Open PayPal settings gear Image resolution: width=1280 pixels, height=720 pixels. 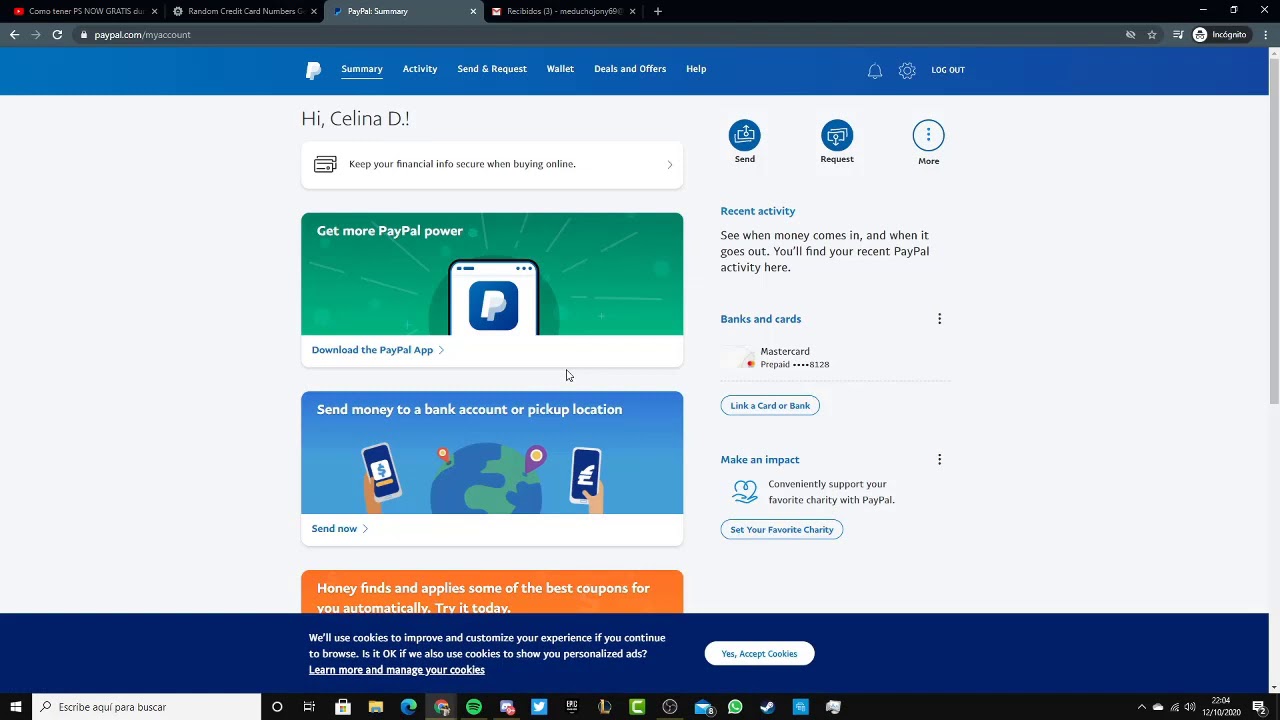click(907, 70)
